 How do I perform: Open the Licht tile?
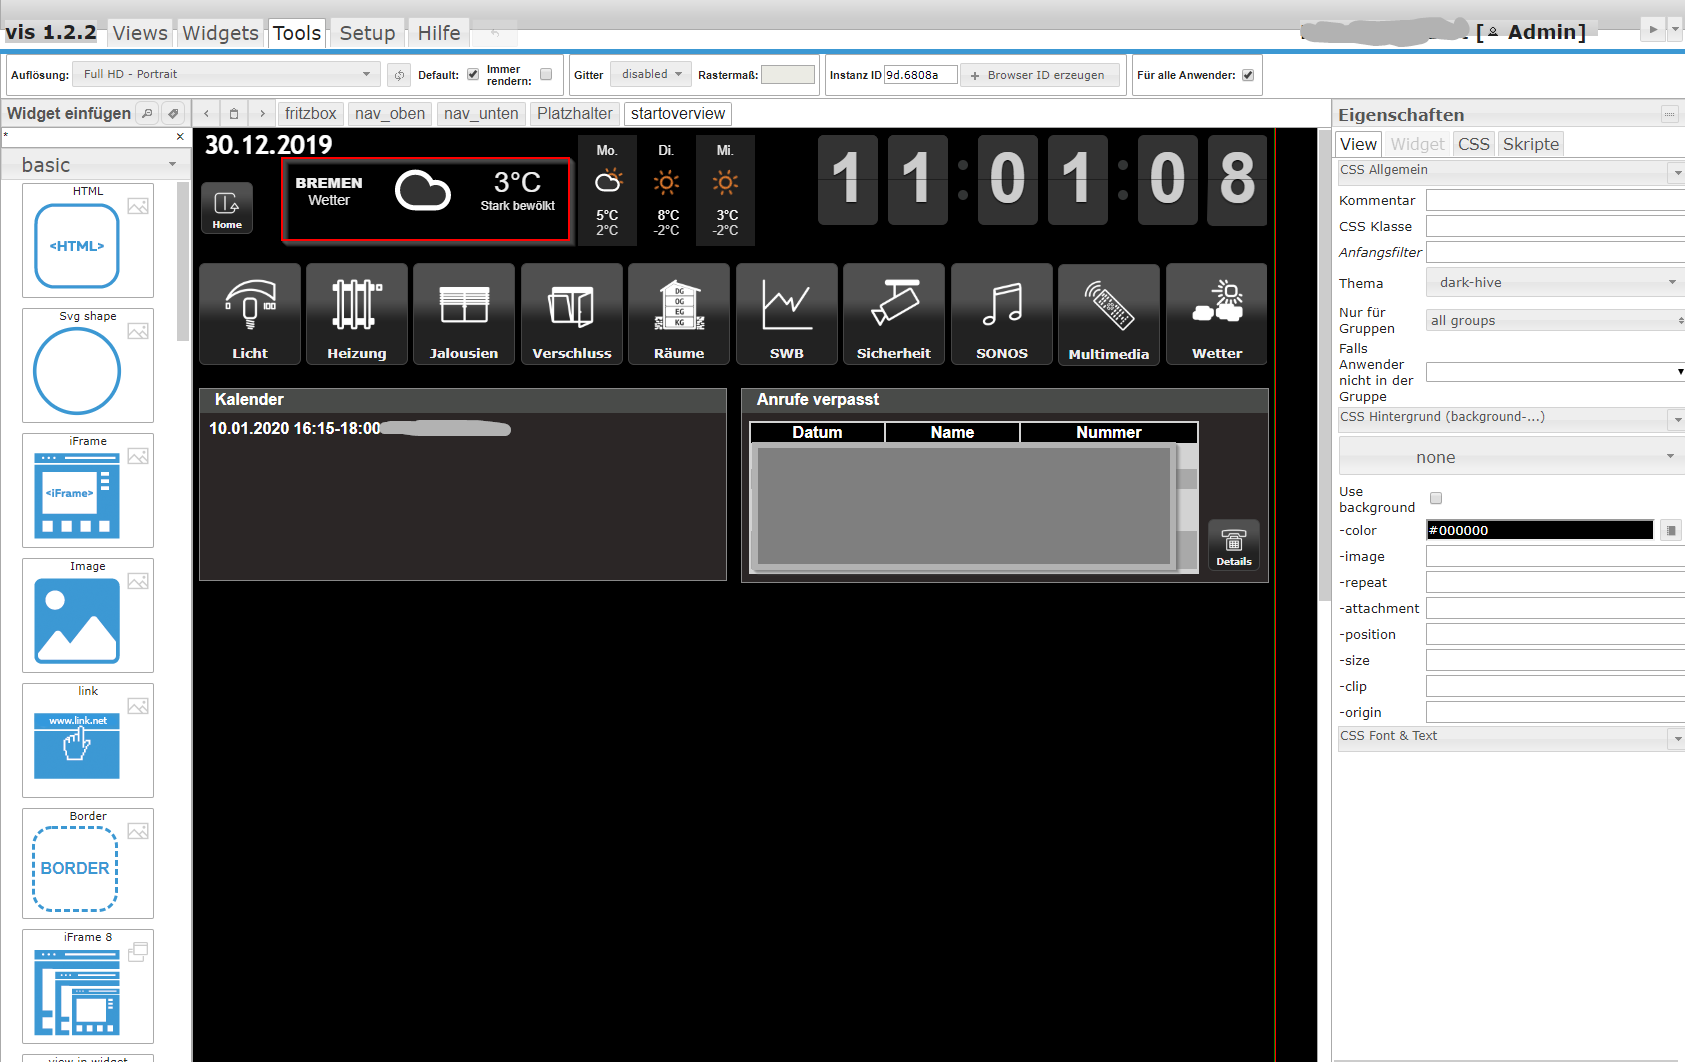tap(250, 314)
